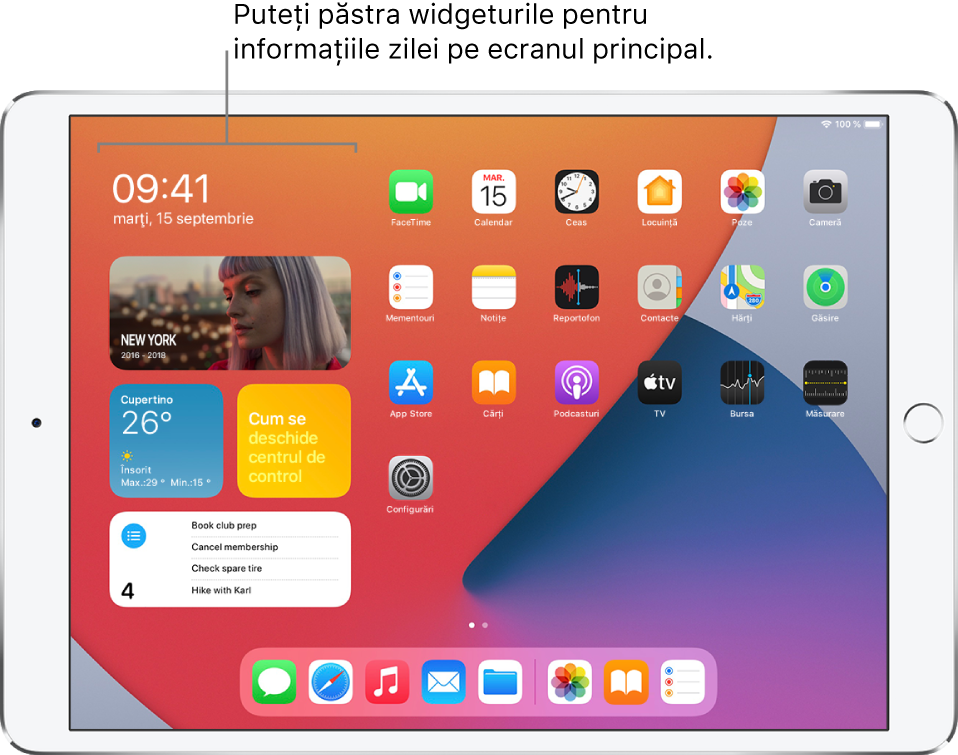958x755 pixels.
Task: Open the 'Cum se deschide centrul de control' tip
Action: pyautogui.click(x=293, y=440)
